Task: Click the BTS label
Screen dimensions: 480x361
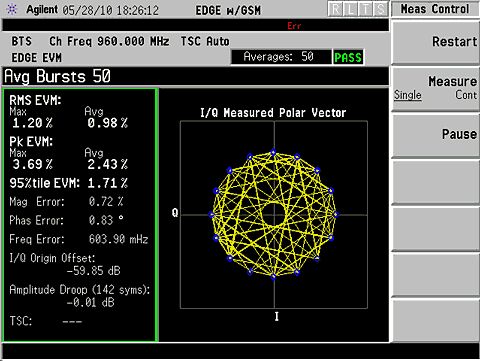Action: point(22,41)
